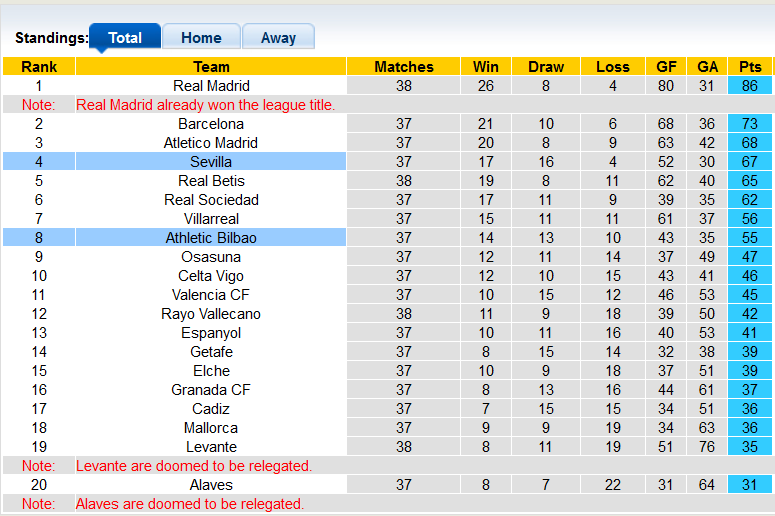The width and height of the screenshot is (775, 516).
Task: Click Real Madrid's 86 points cell
Action: (750, 86)
